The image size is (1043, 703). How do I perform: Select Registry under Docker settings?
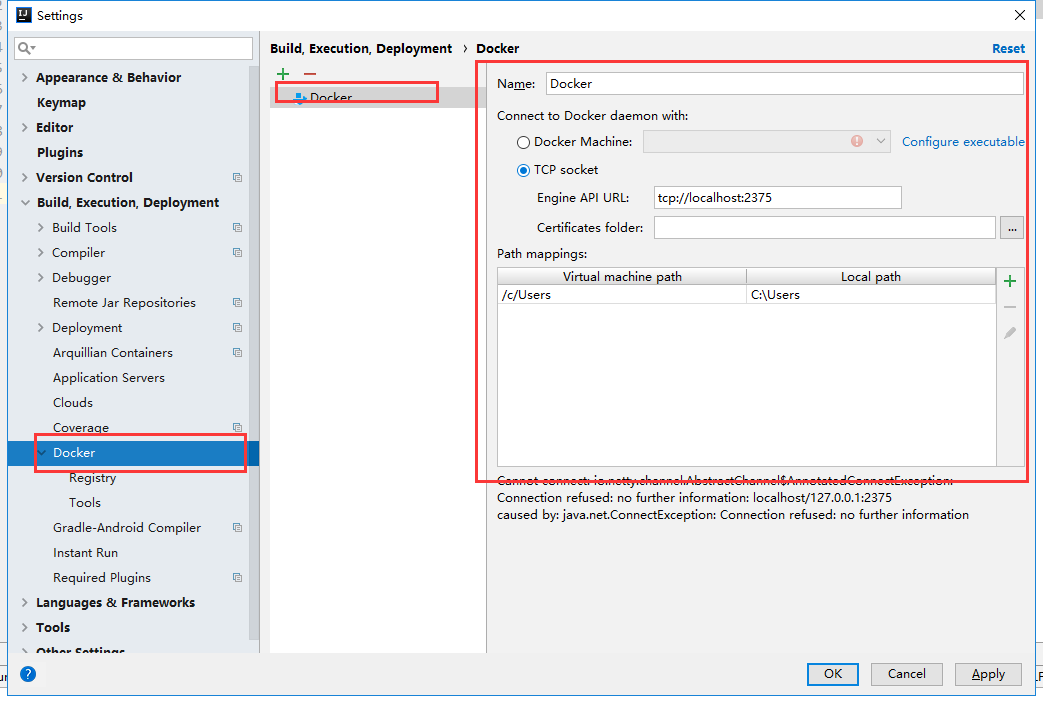click(x=92, y=478)
